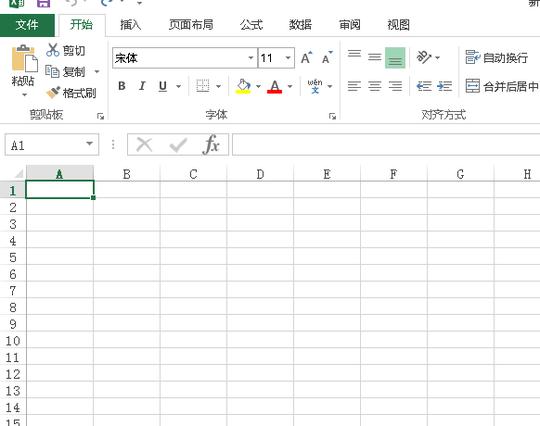The width and height of the screenshot is (540, 426).
Task: Switch to 审阅 Review tab
Action: (350, 25)
